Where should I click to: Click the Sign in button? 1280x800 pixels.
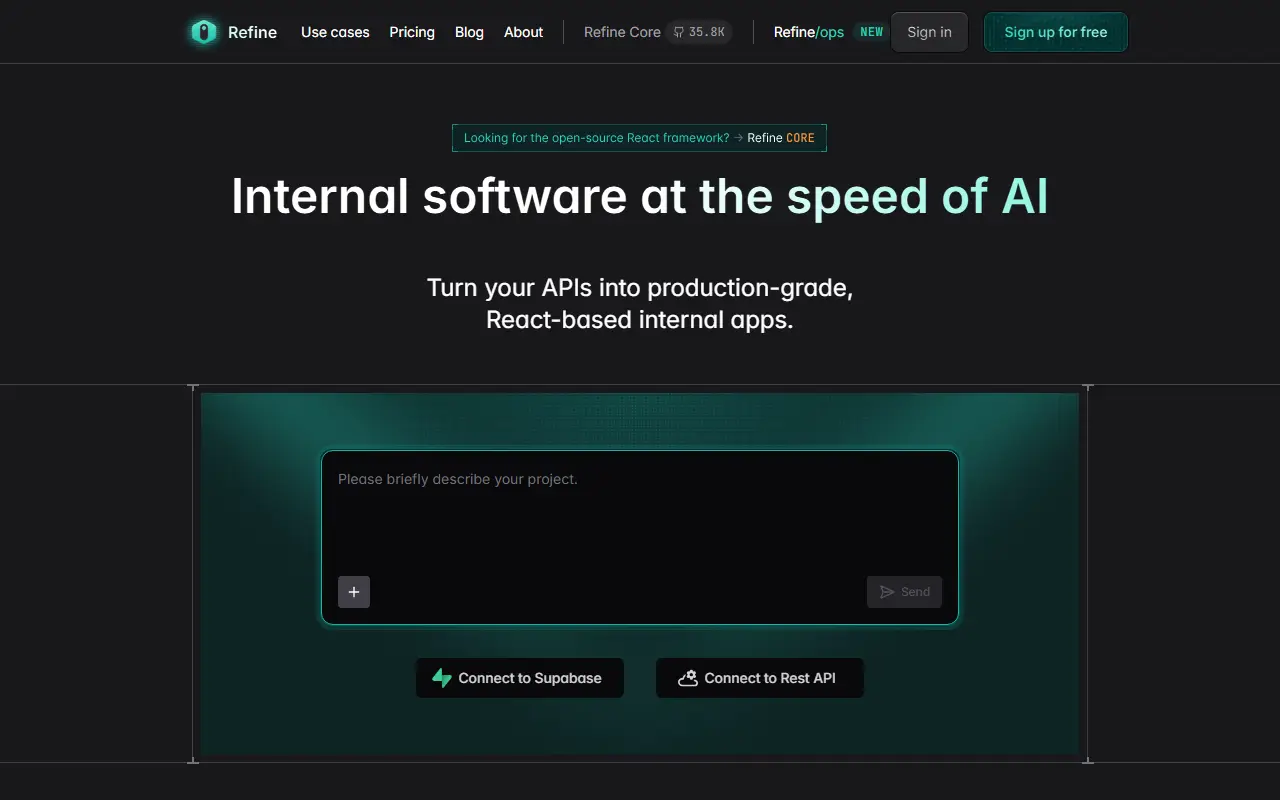point(929,32)
